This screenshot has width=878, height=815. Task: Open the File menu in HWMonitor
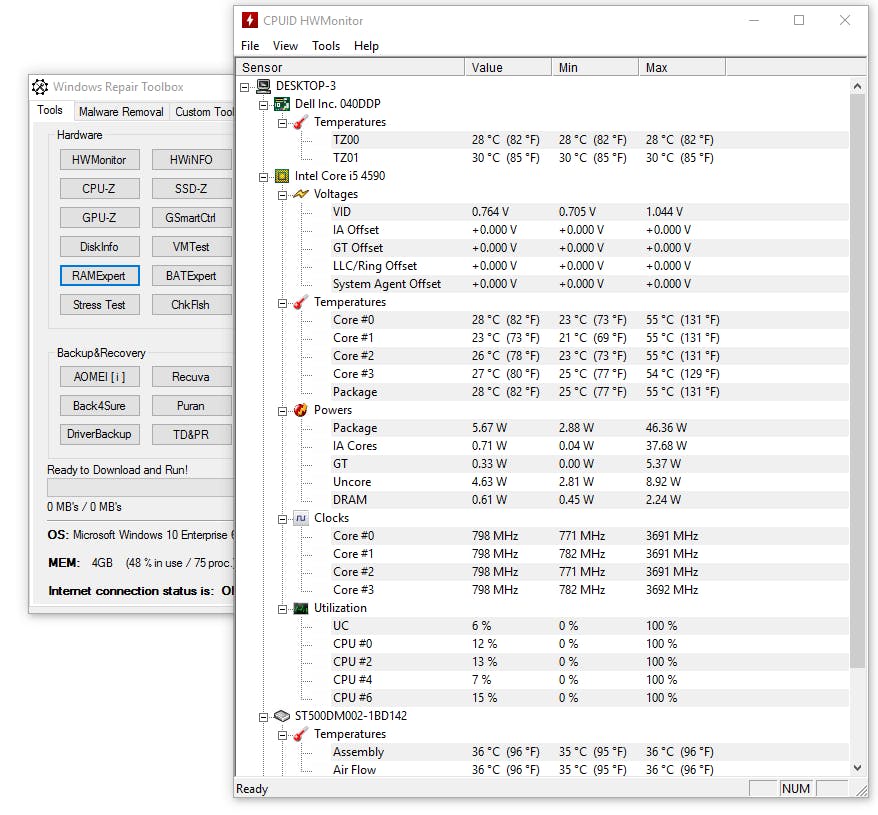coord(250,46)
